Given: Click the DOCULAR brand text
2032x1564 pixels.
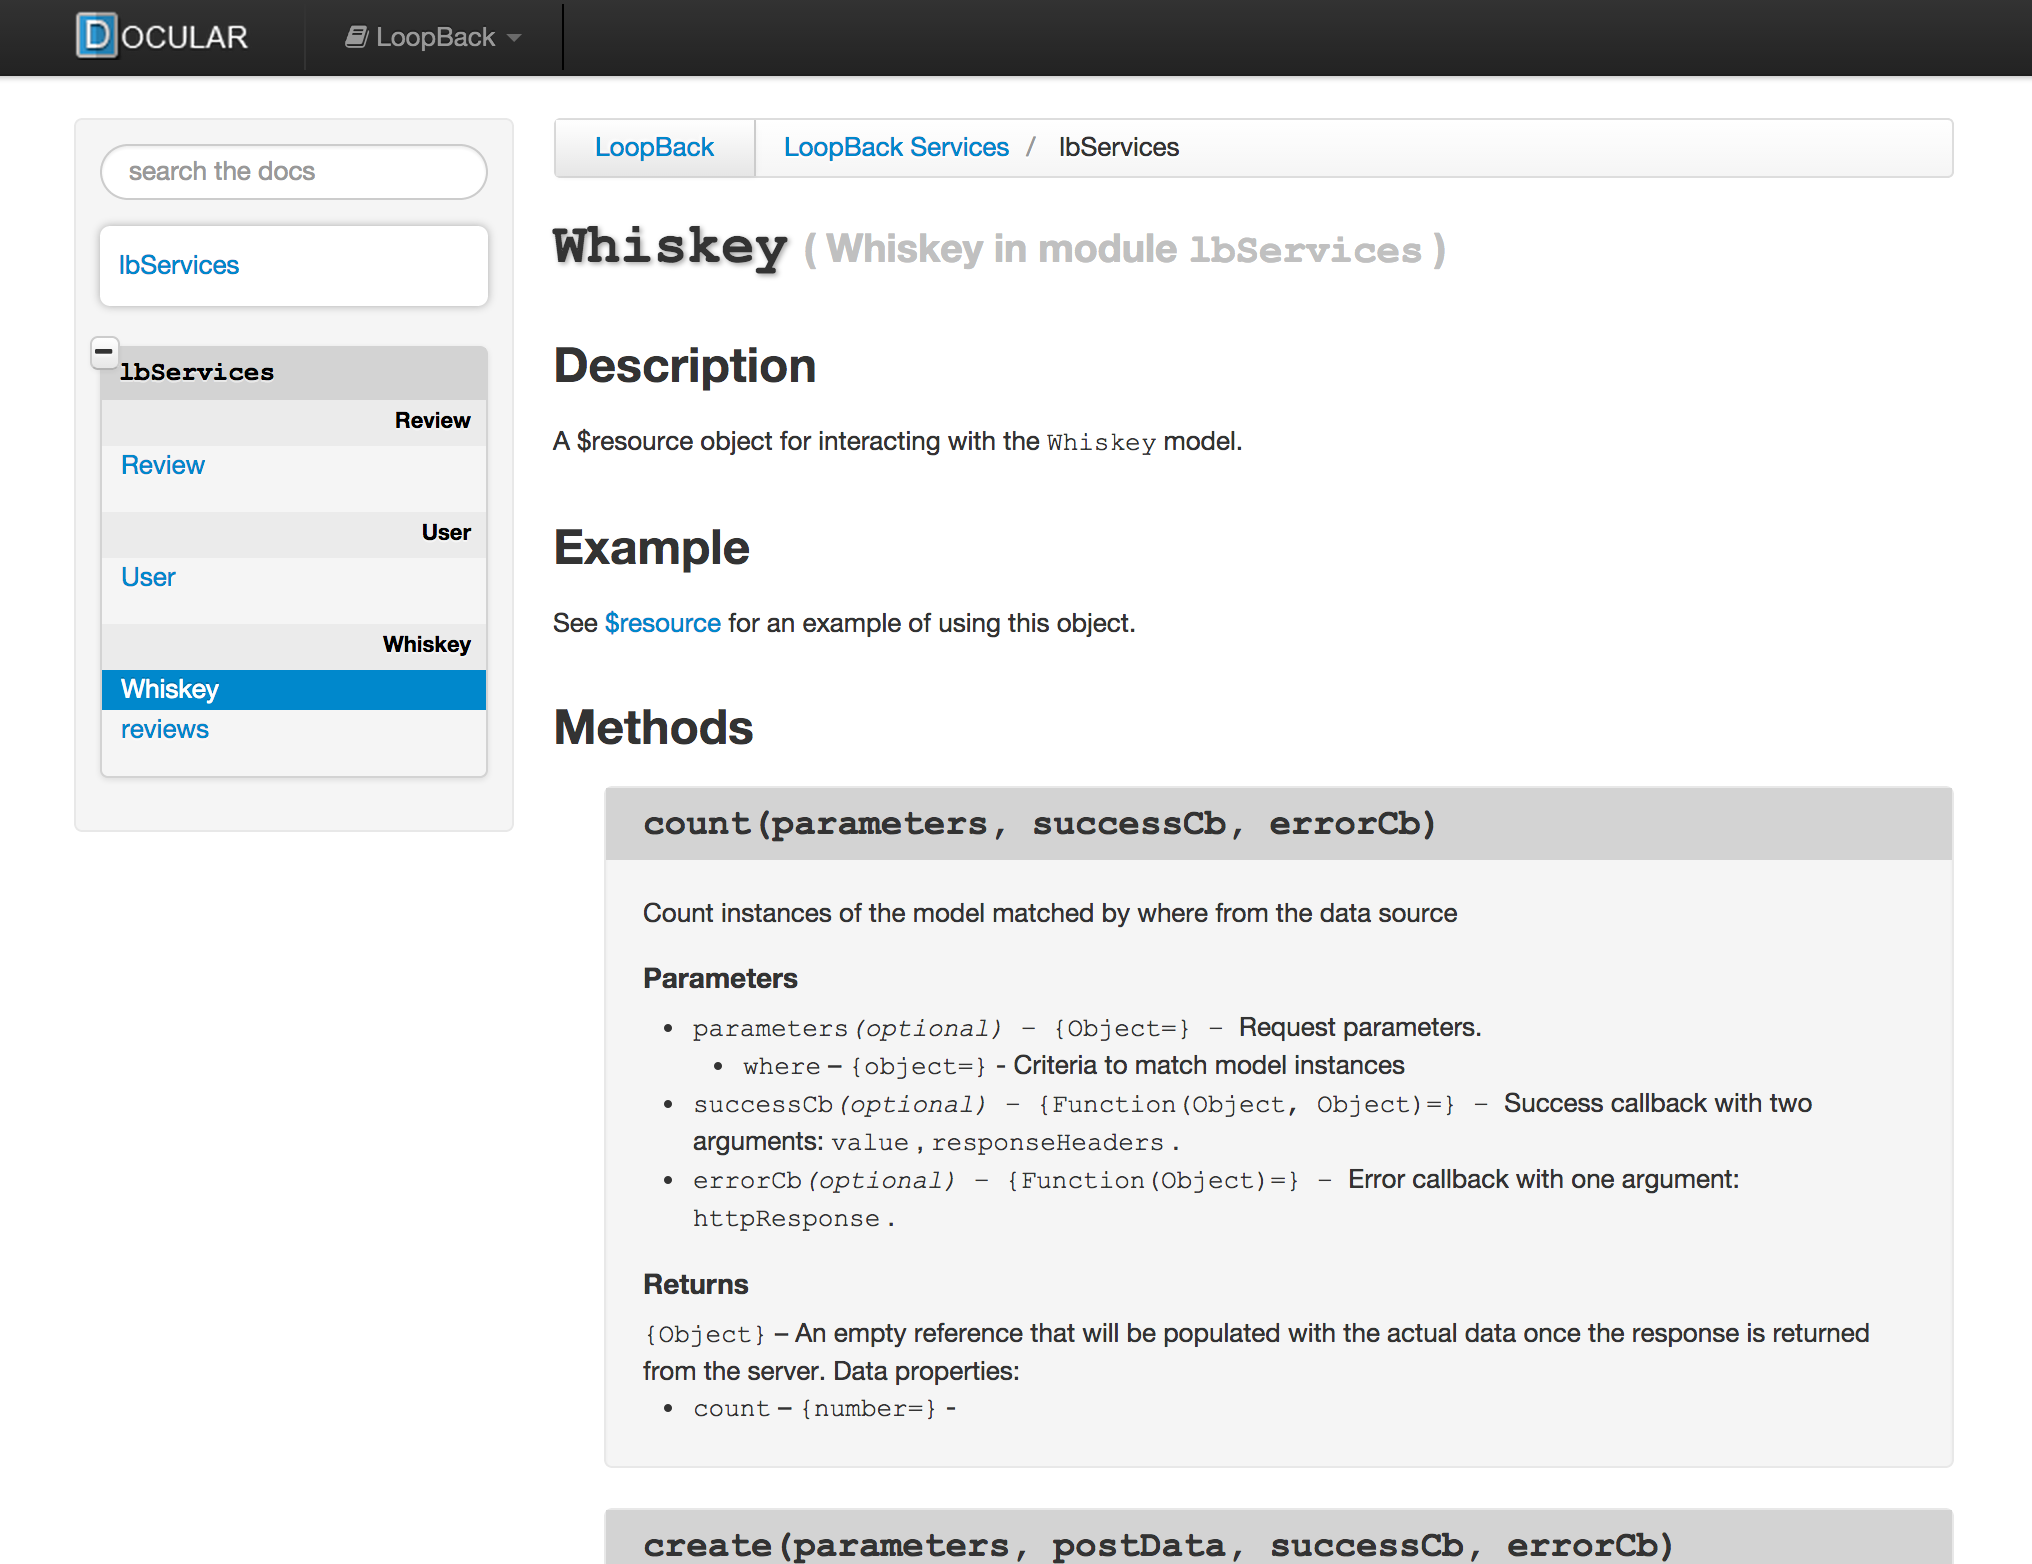Looking at the screenshot, I should pyautogui.click(x=185, y=37).
